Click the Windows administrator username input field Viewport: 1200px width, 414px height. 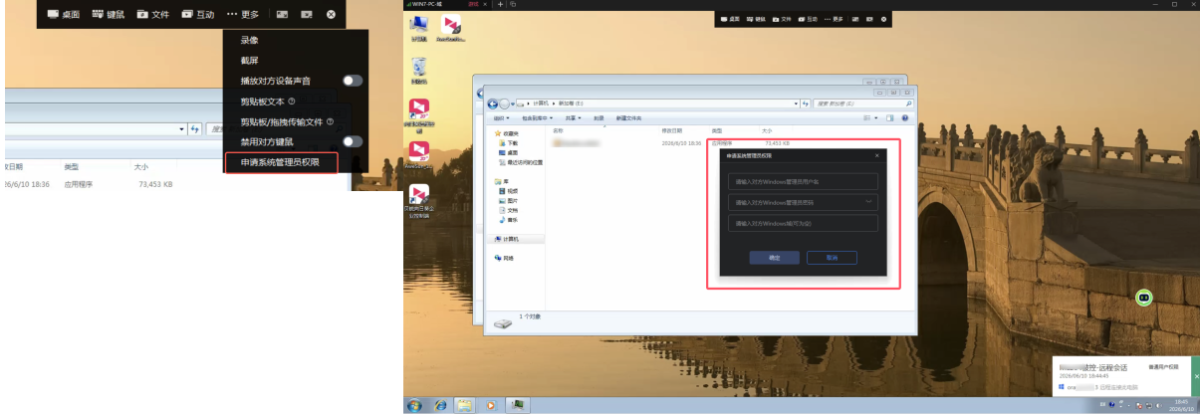click(803, 181)
